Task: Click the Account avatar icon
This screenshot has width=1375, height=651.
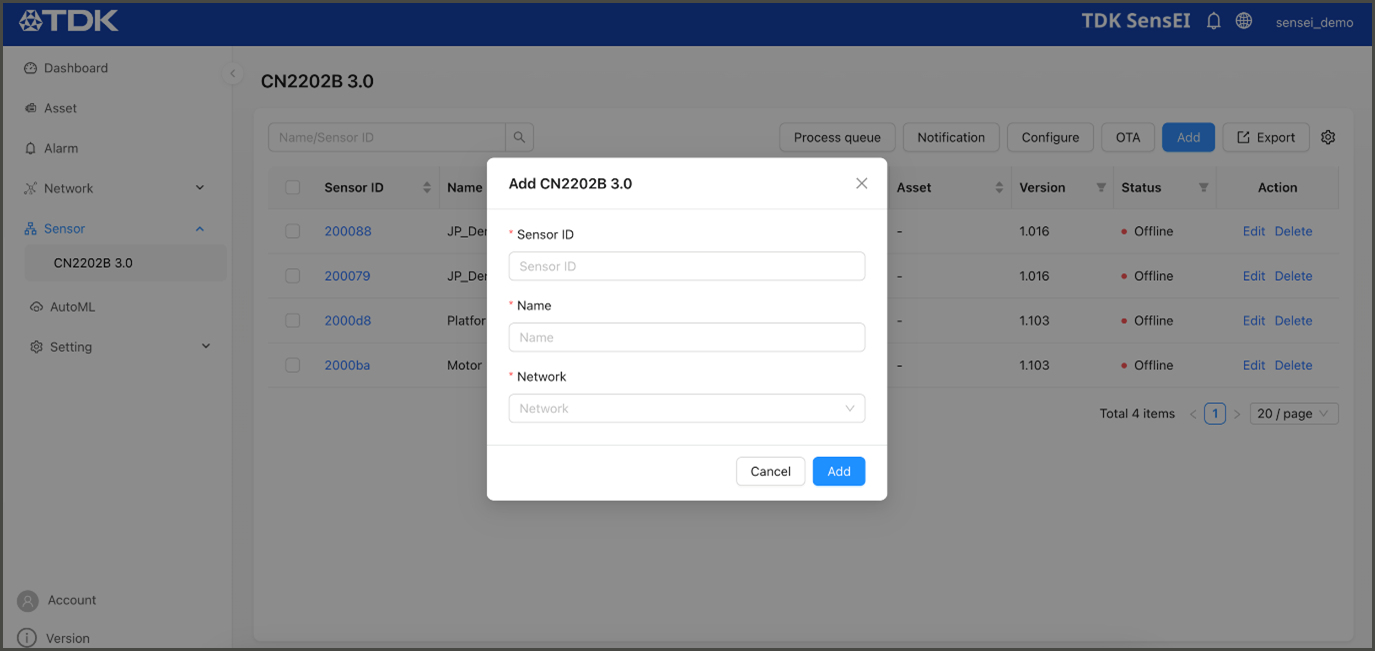Action: click(x=27, y=601)
